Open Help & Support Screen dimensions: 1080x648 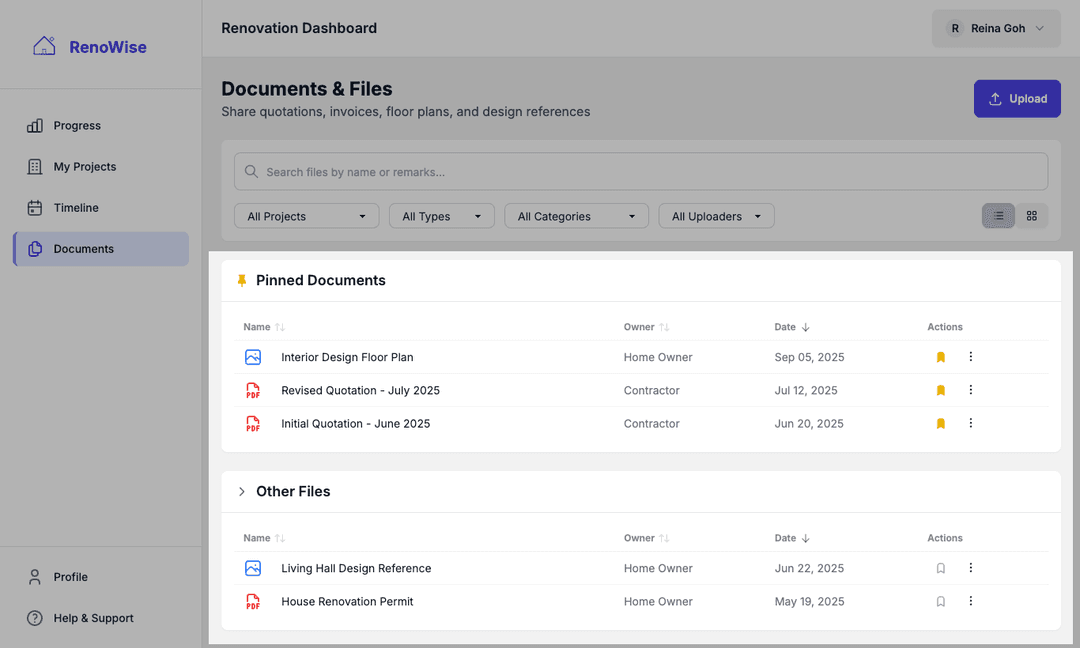point(34,617)
